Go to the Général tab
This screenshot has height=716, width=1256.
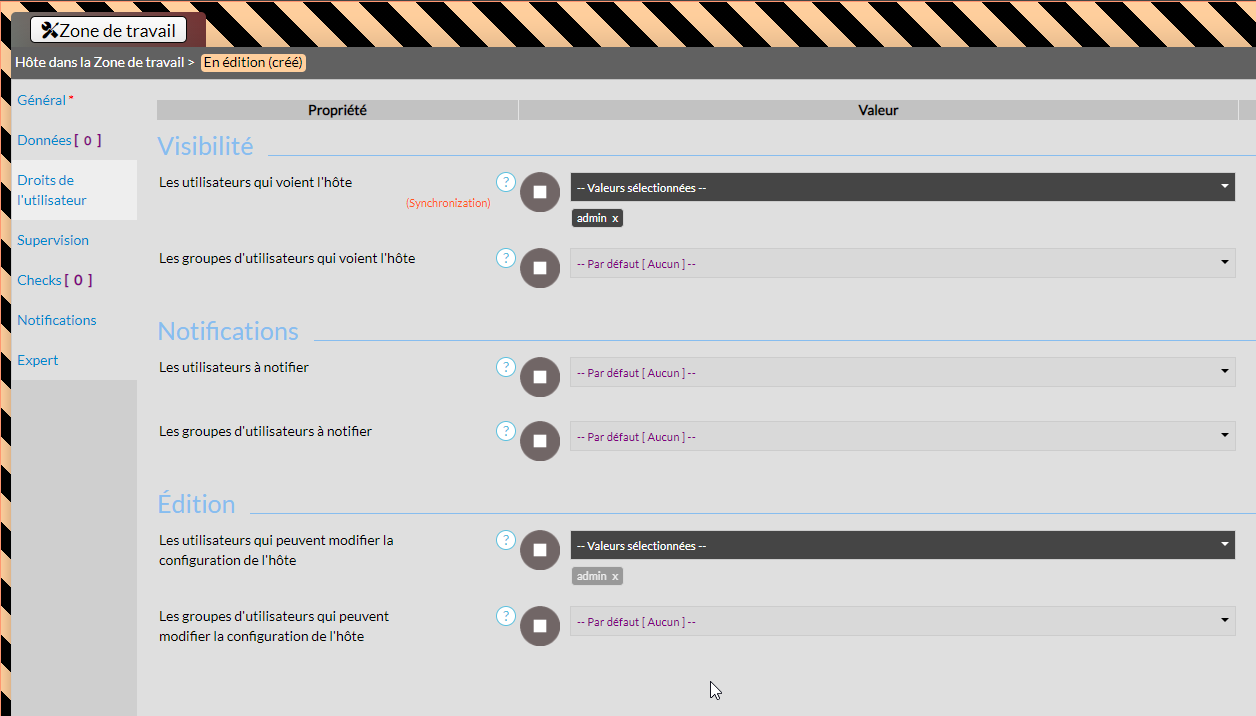[x=42, y=100]
